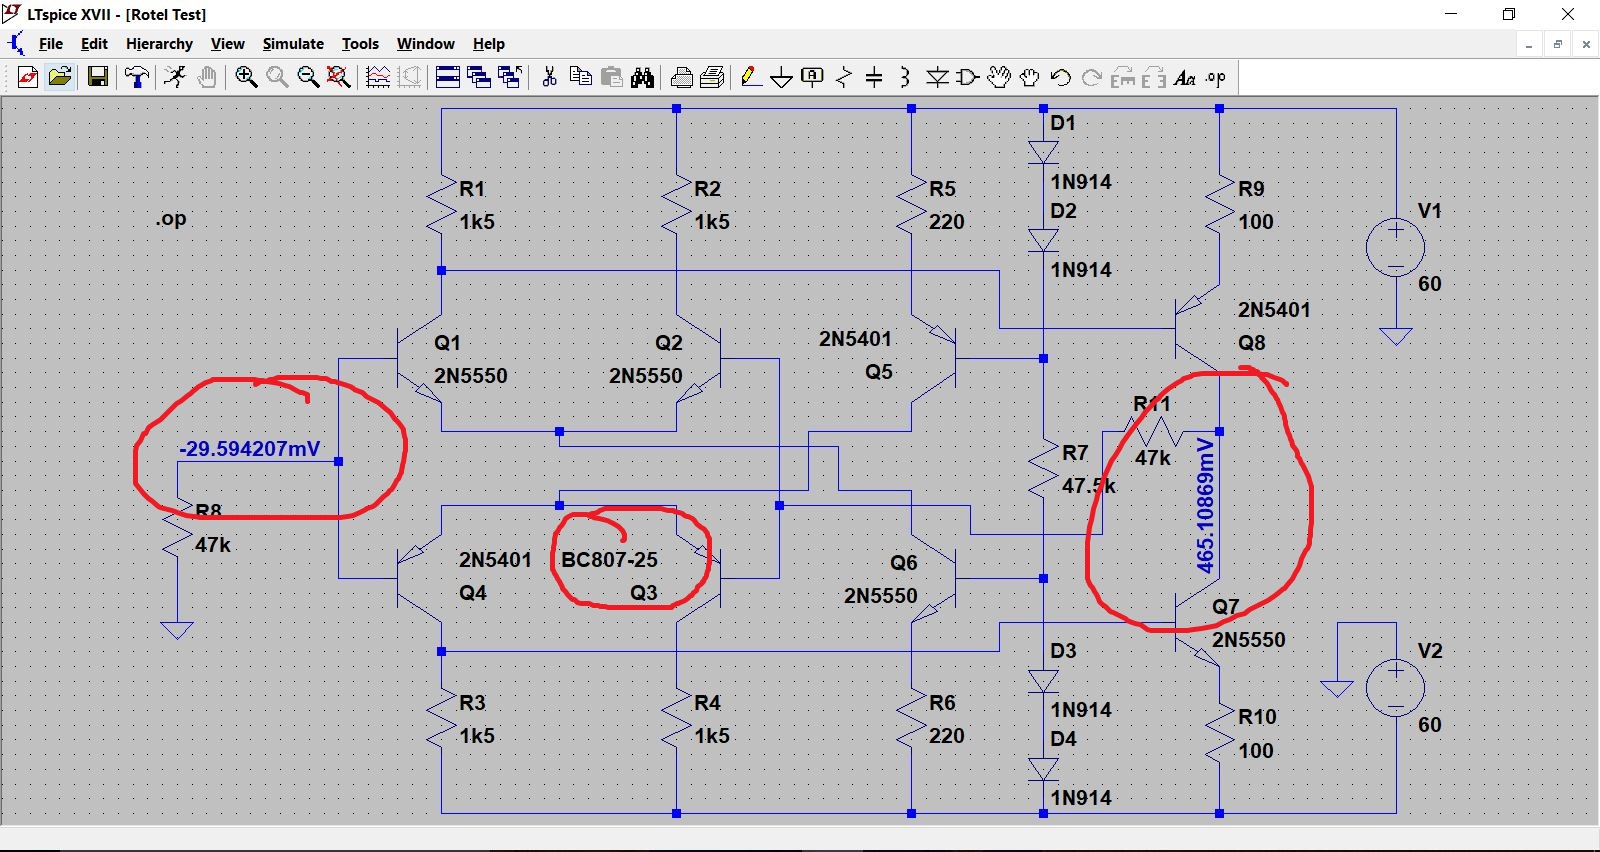Tile windows with the Tile icon
The height and width of the screenshot is (852, 1600).
tap(448, 77)
